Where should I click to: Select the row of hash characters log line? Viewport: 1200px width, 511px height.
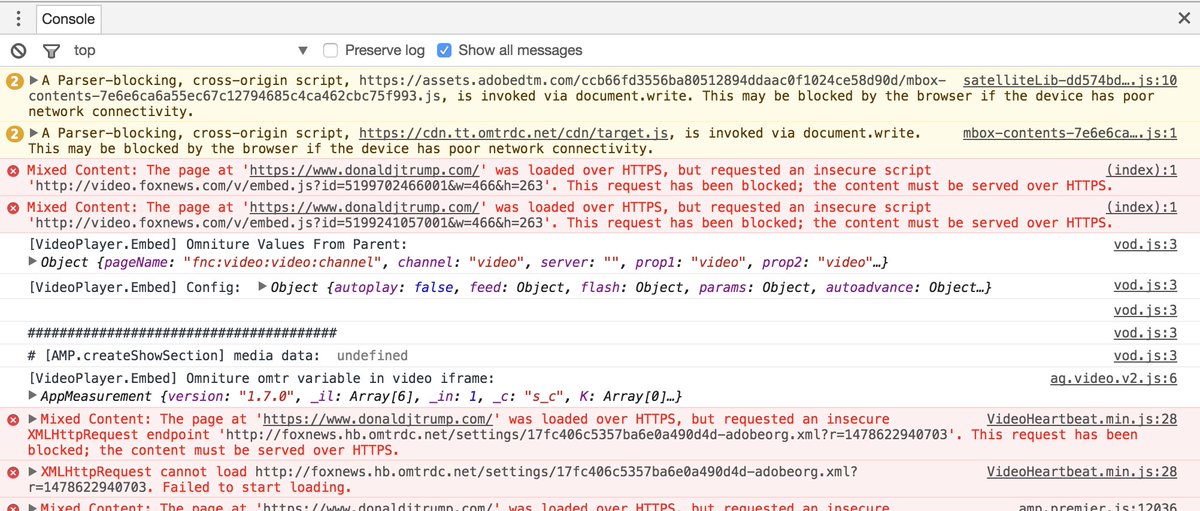click(x=181, y=333)
